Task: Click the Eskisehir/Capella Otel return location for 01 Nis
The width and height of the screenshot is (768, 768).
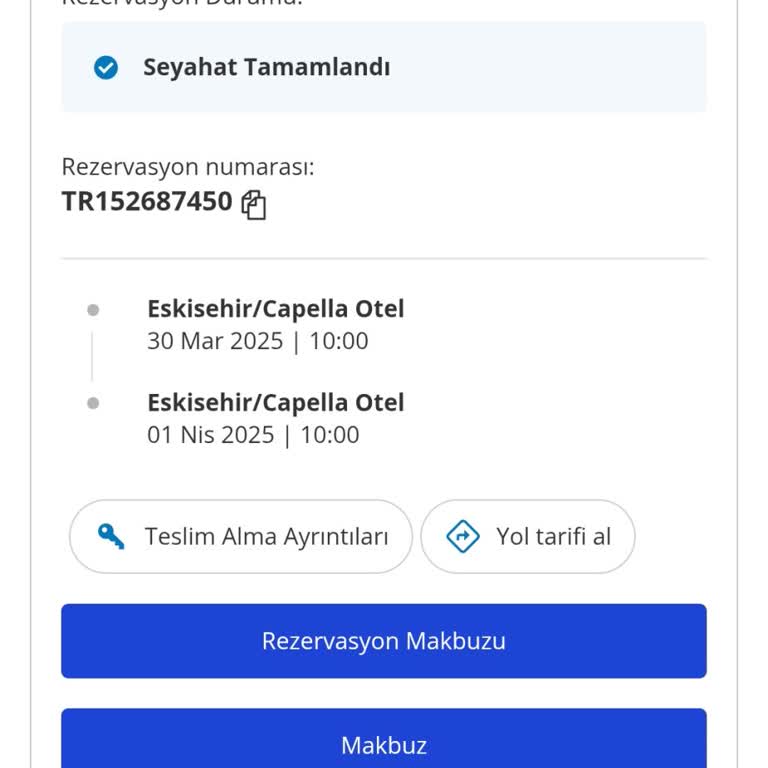Action: (276, 403)
